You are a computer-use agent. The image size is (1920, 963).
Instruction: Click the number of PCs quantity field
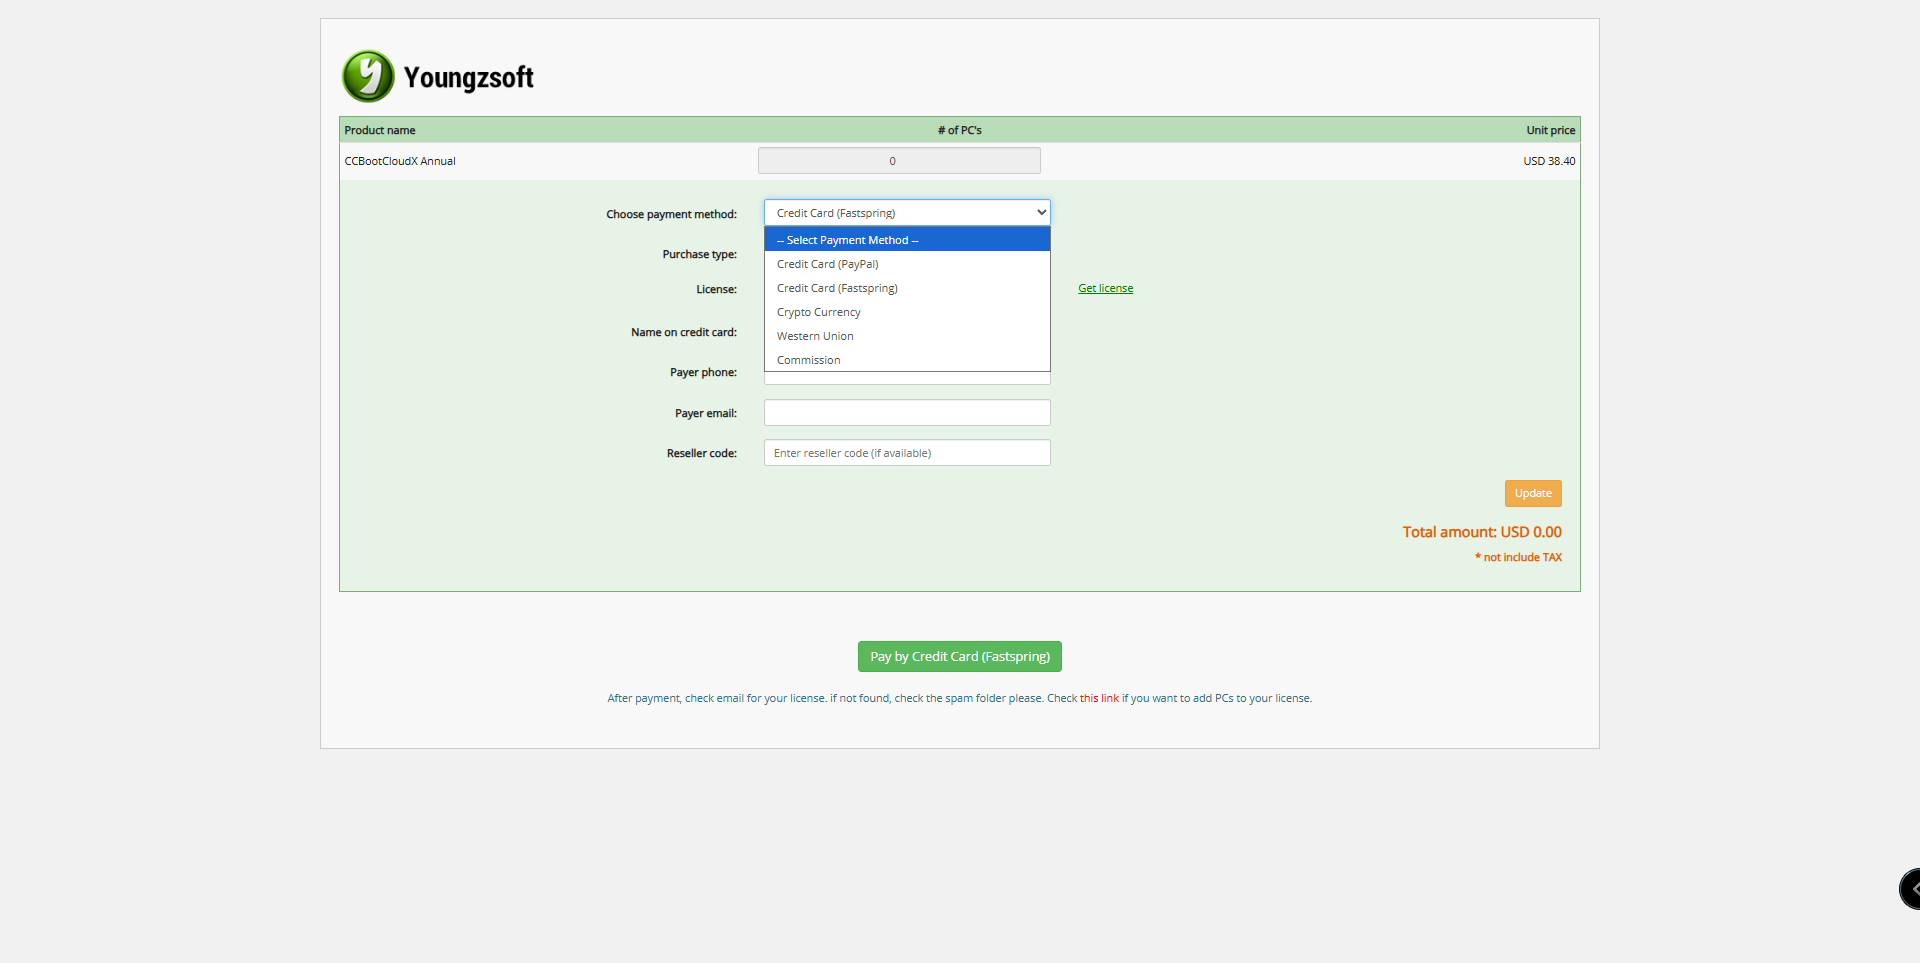898,160
